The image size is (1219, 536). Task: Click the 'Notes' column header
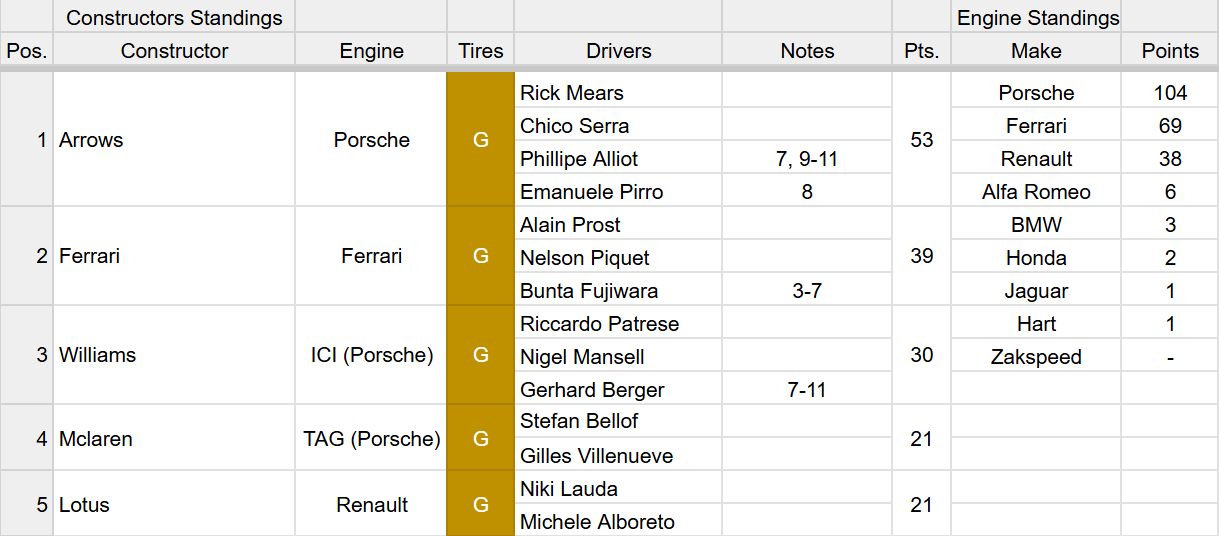[807, 50]
